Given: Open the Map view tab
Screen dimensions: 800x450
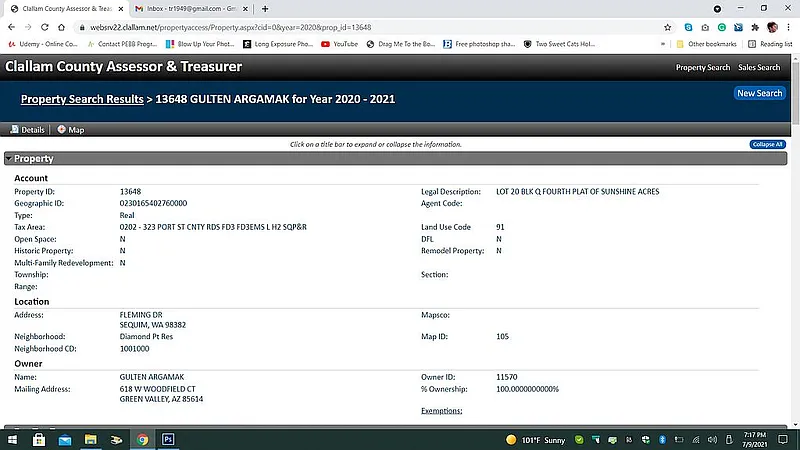Looking at the screenshot, I should pyautogui.click(x=70, y=129).
